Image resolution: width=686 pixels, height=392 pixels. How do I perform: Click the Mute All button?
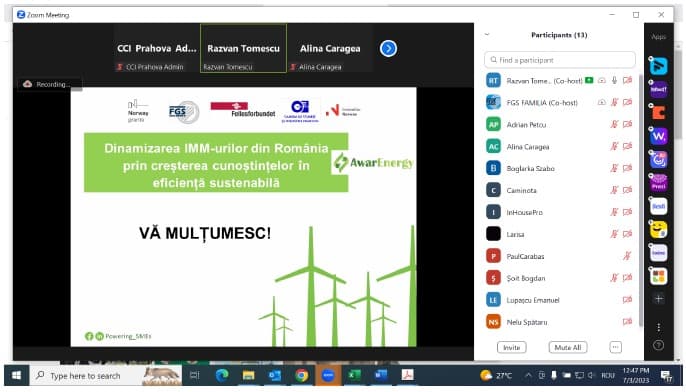[x=567, y=347]
